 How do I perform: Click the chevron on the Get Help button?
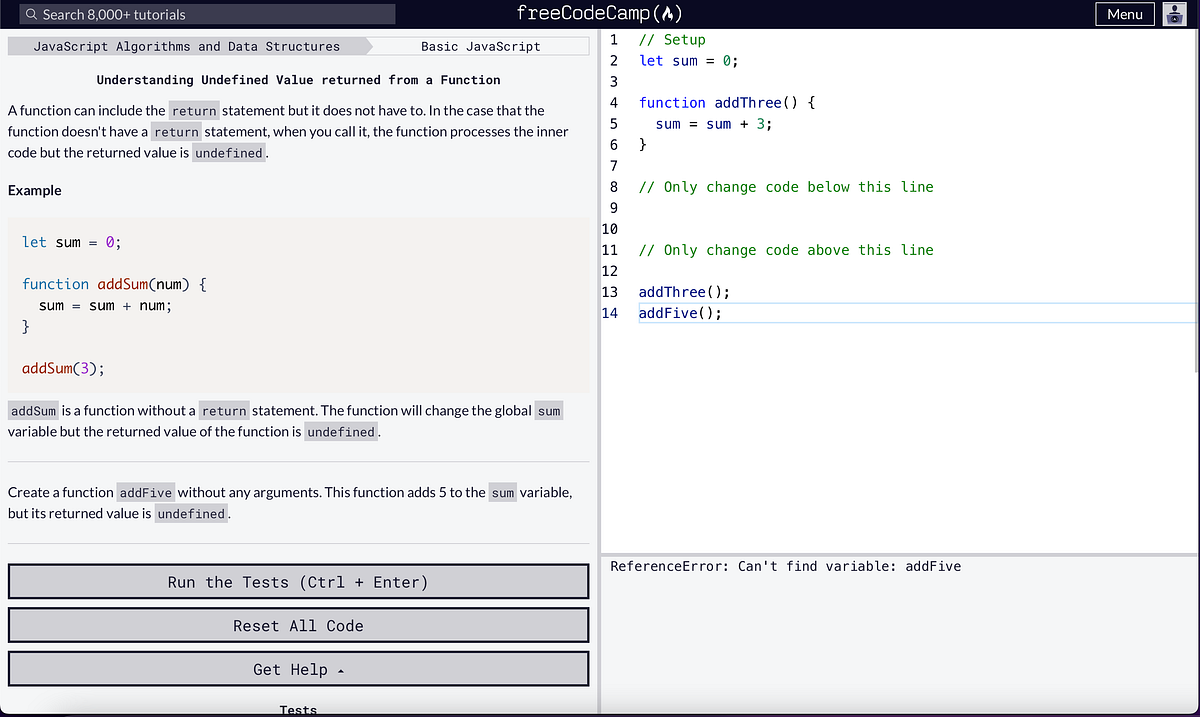tap(340, 669)
